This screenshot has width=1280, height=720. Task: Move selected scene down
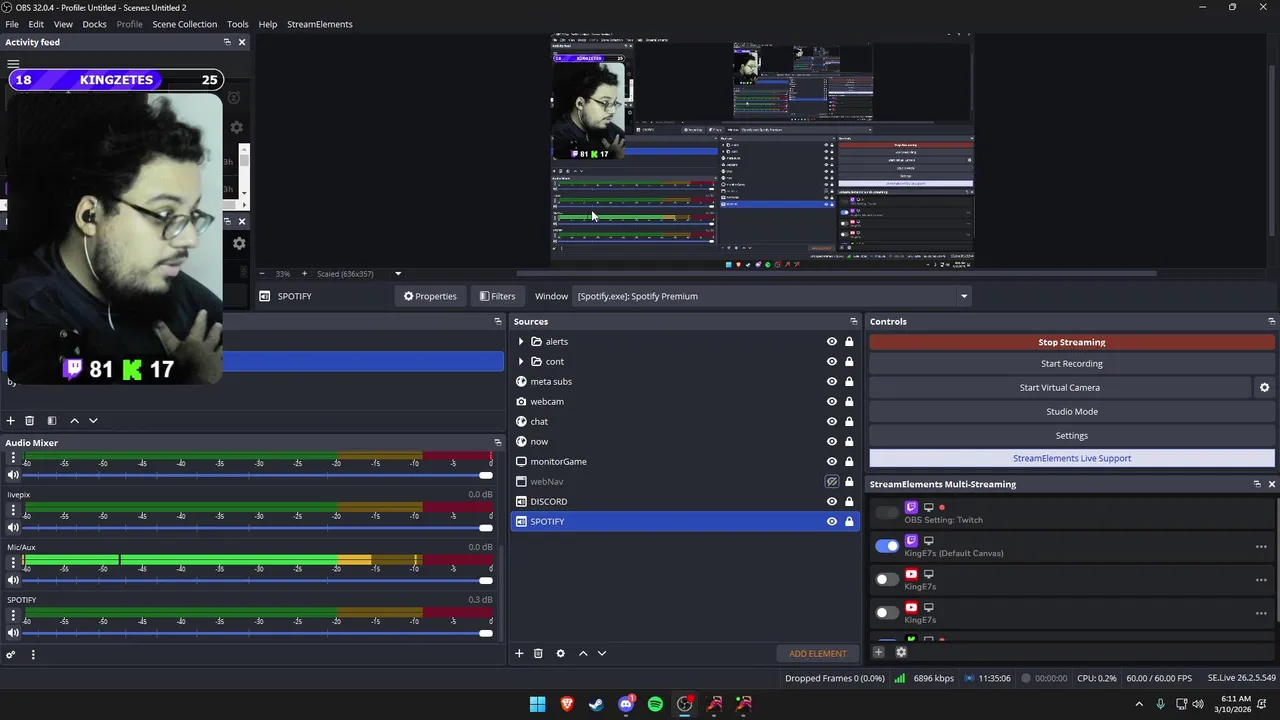93,421
